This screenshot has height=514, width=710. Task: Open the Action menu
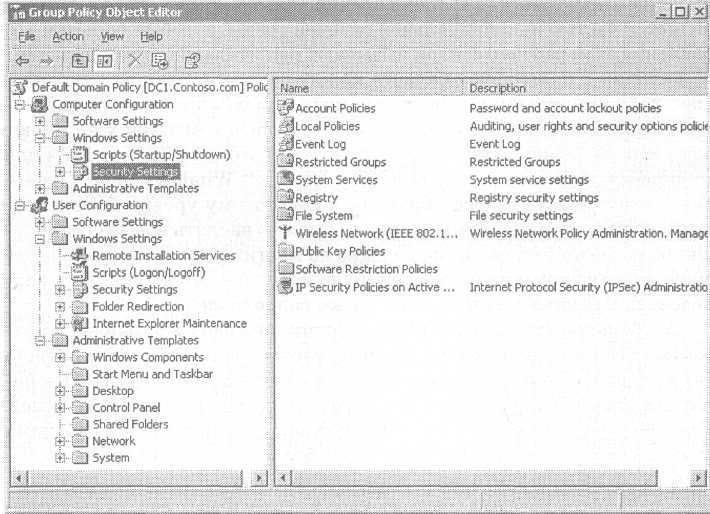[68, 36]
